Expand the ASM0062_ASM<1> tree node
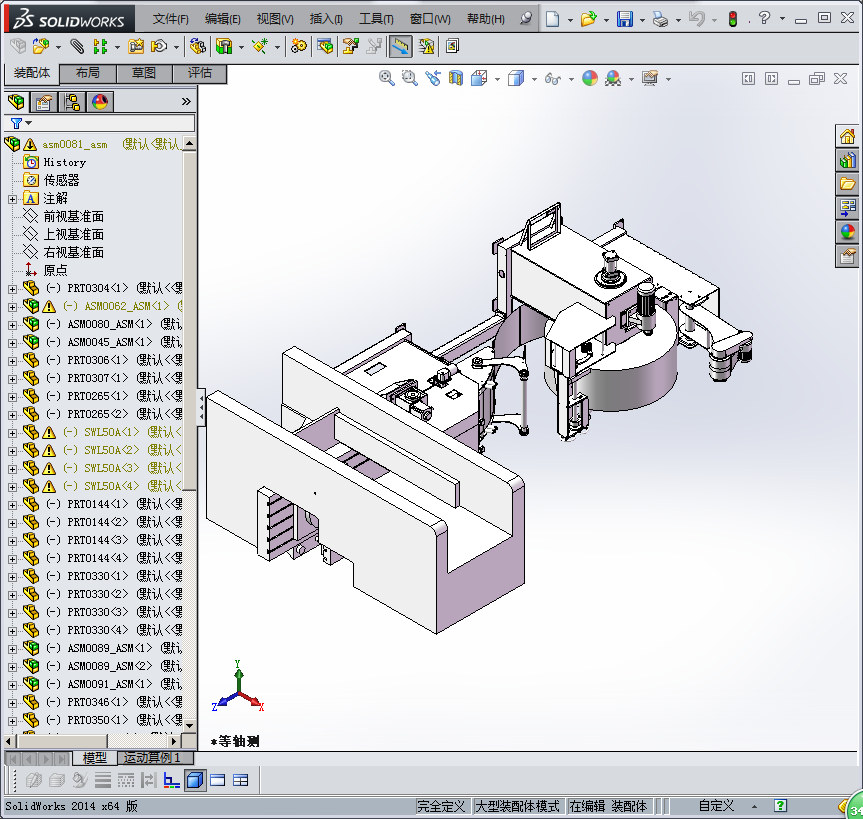Viewport: 863px width, 819px height. coord(12,307)
